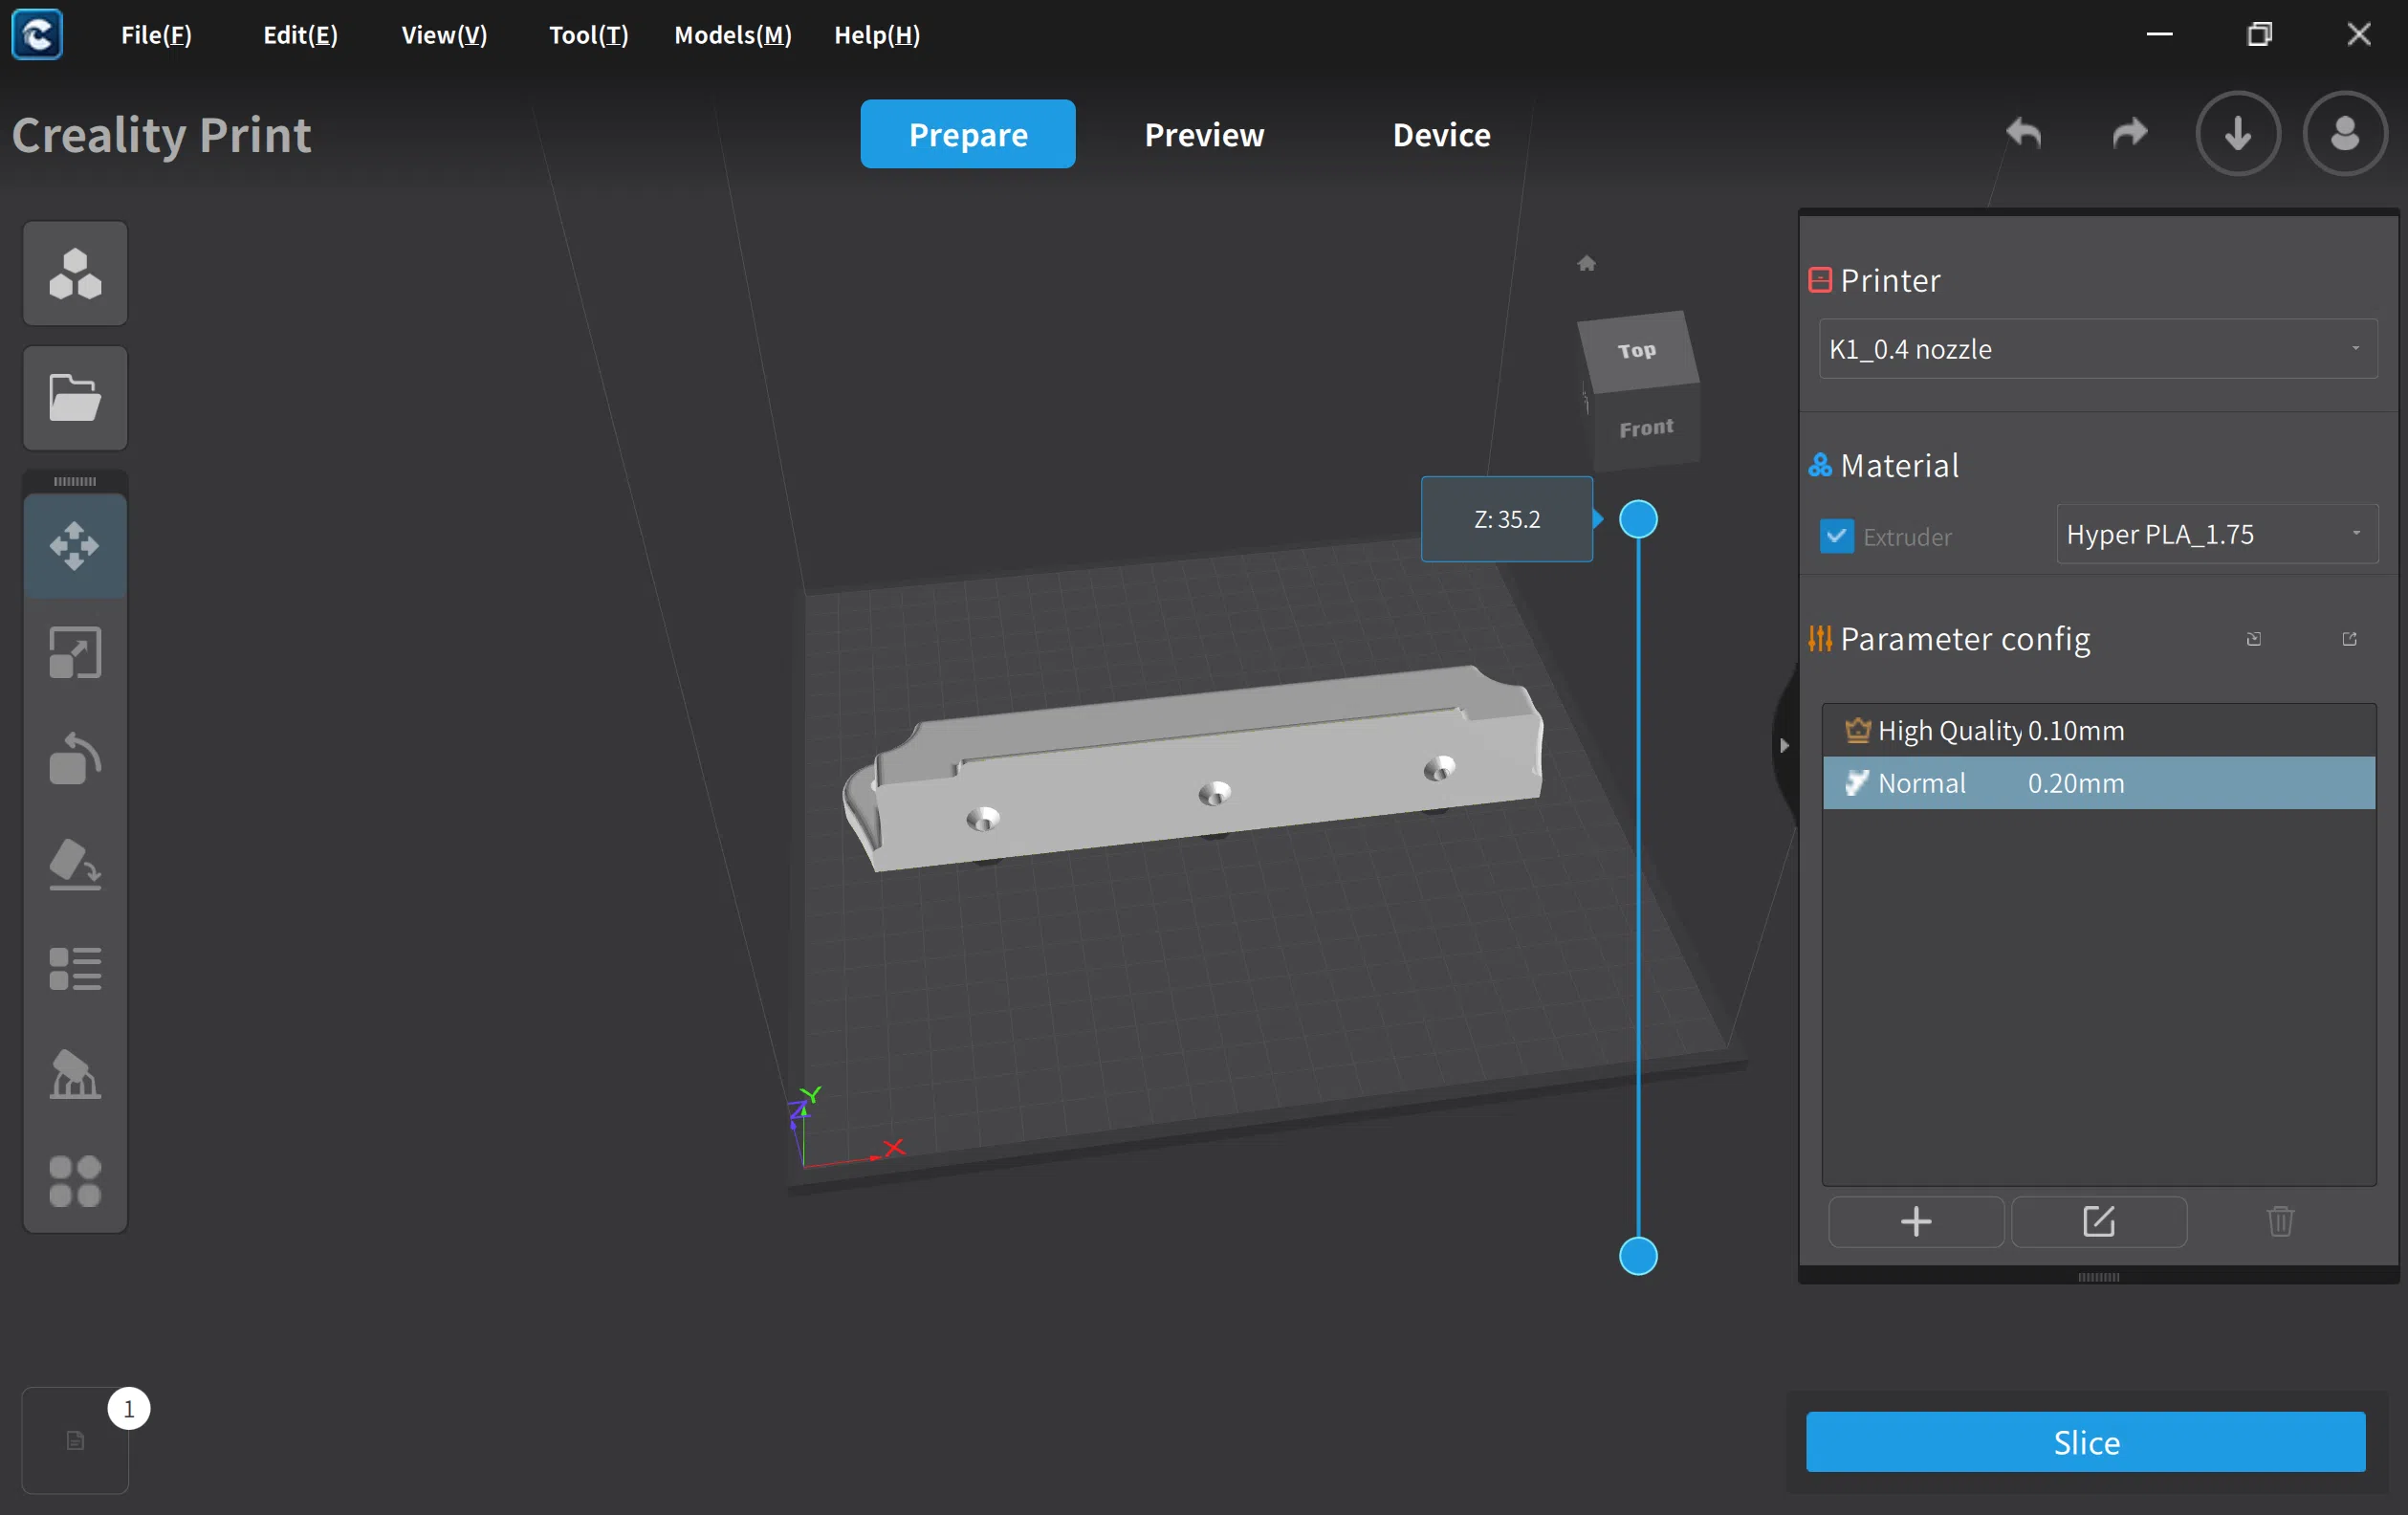Open the layout list tool icon
Image resolution: width=2408 pixels, height=1515 pixels.
click(75, 969)
